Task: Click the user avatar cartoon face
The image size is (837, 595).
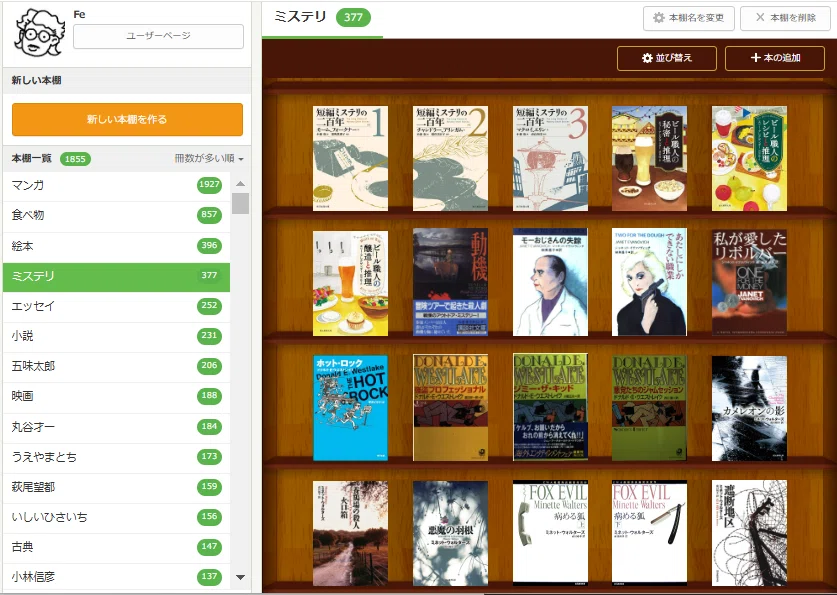Action: [x=40, y=33]
